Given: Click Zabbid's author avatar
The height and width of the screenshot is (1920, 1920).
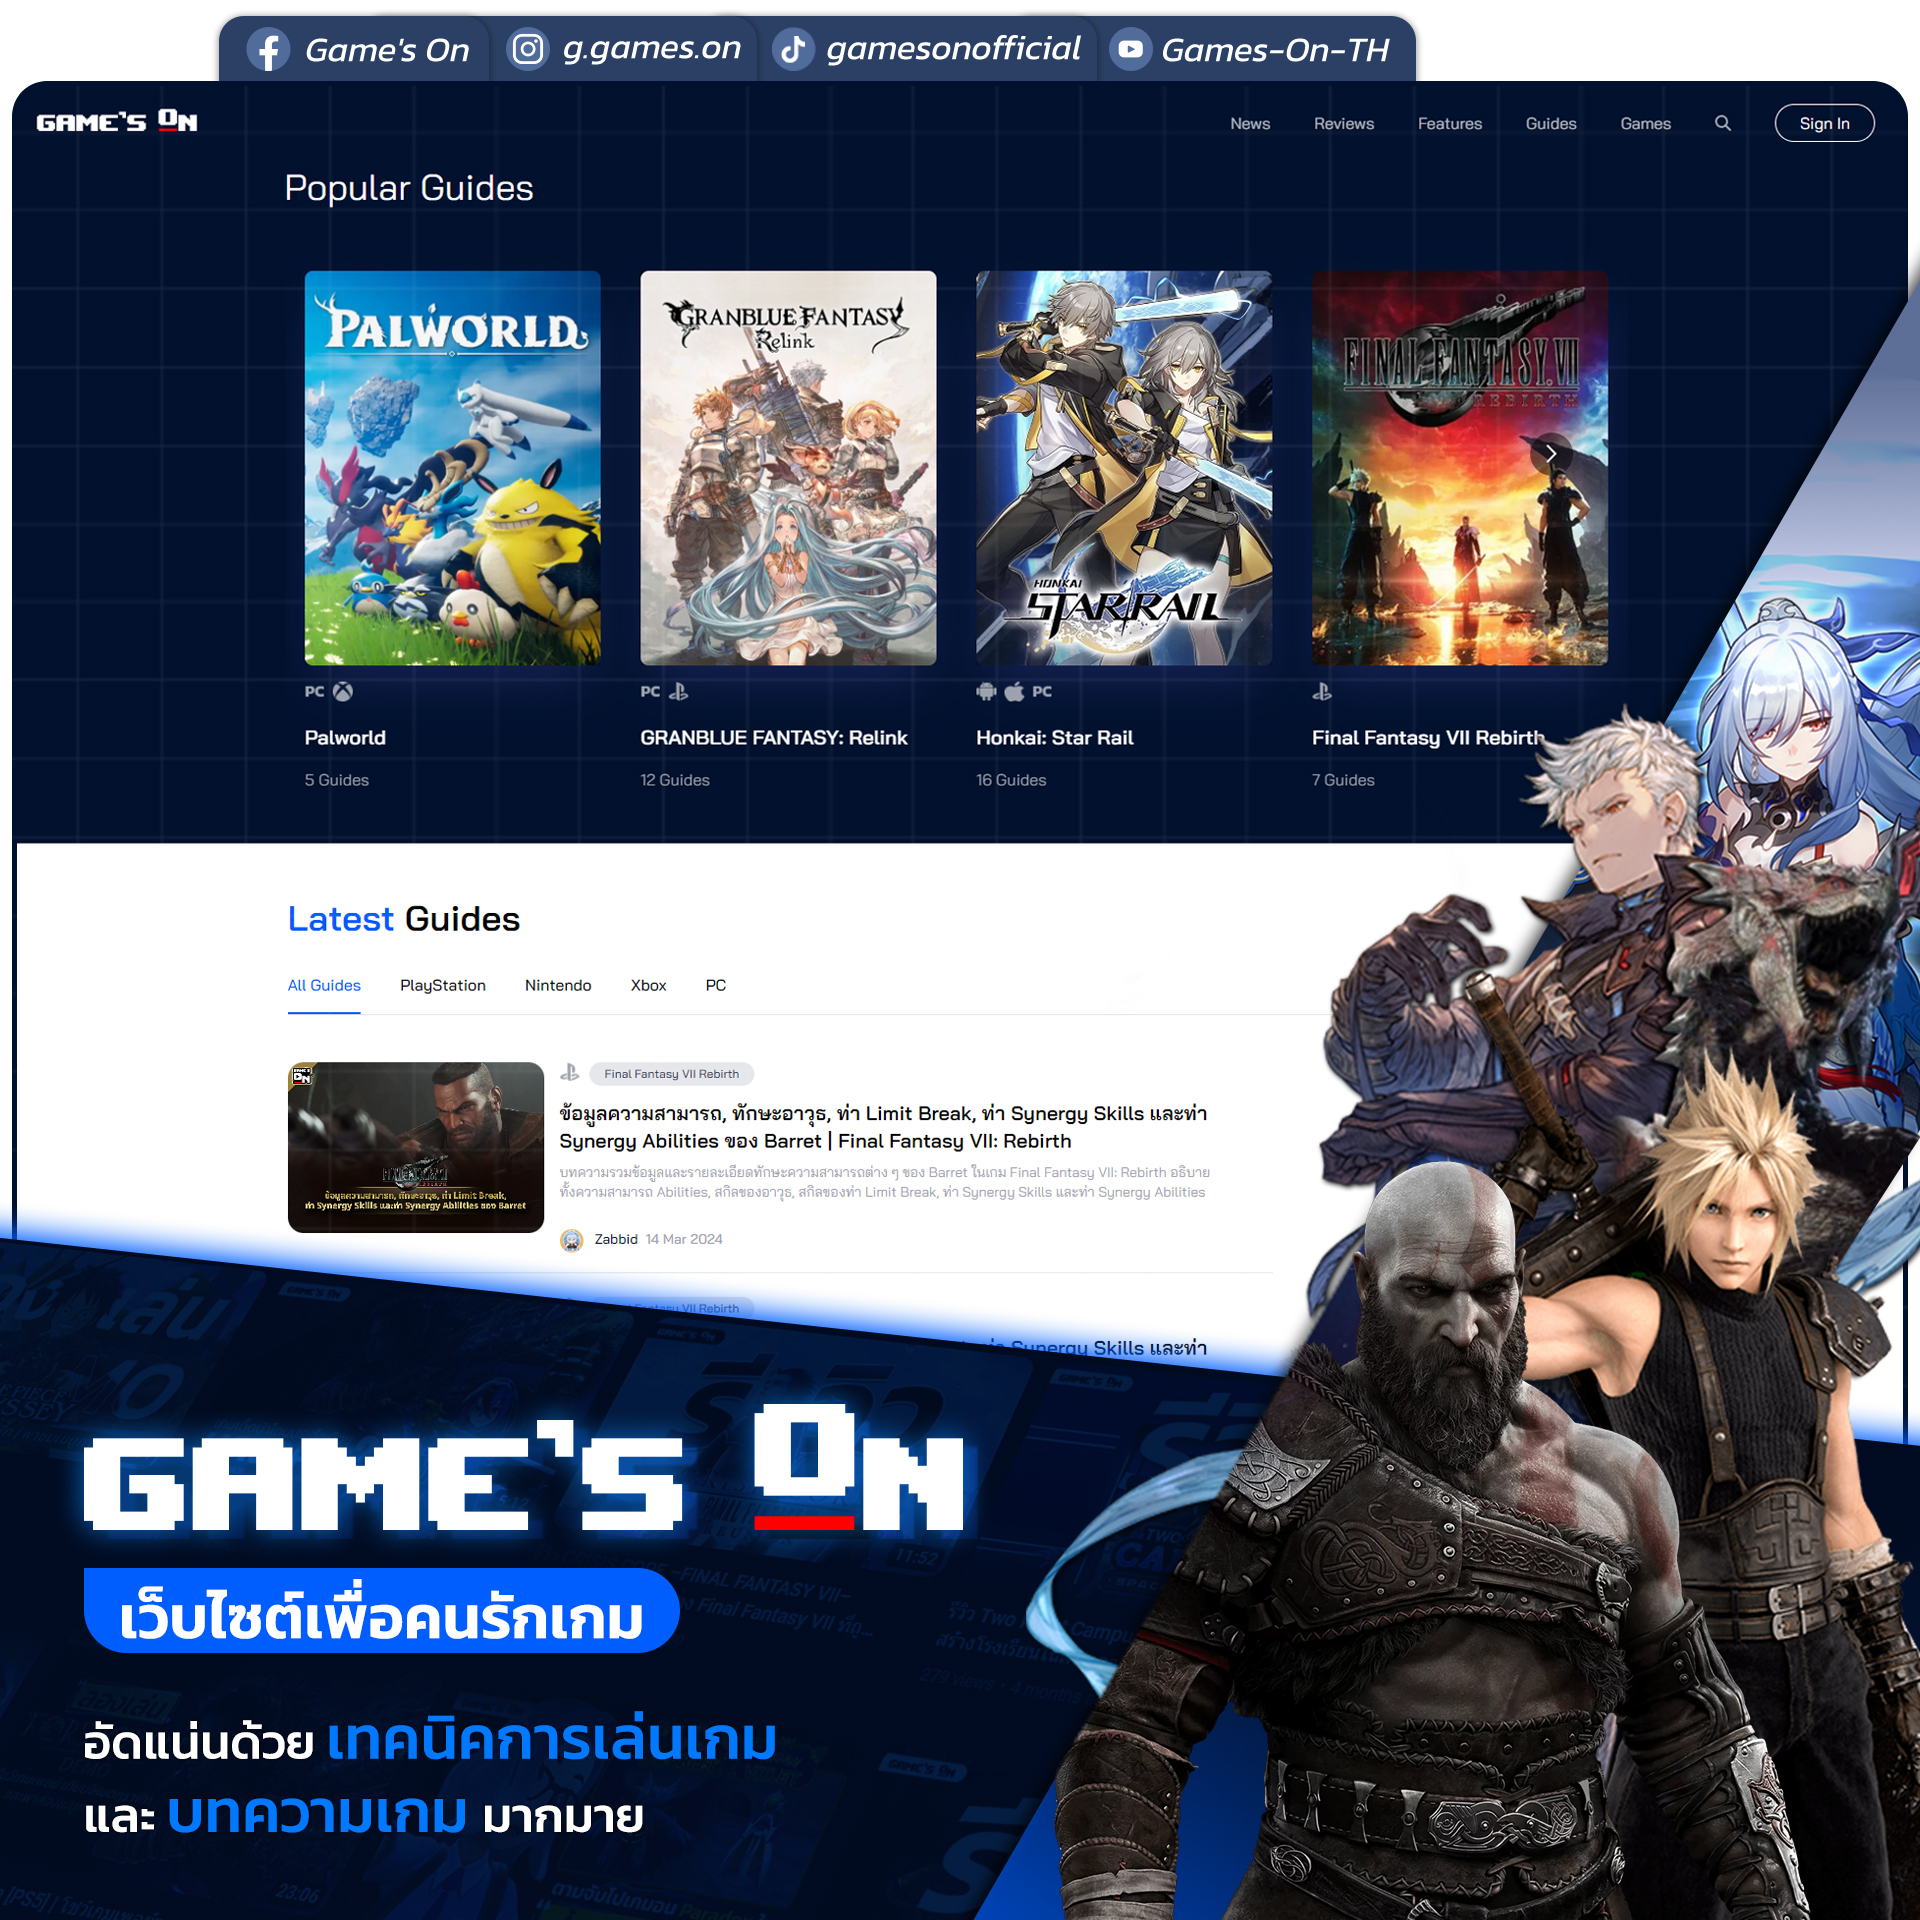Looking at the screenshot, I should point(572,1240).
